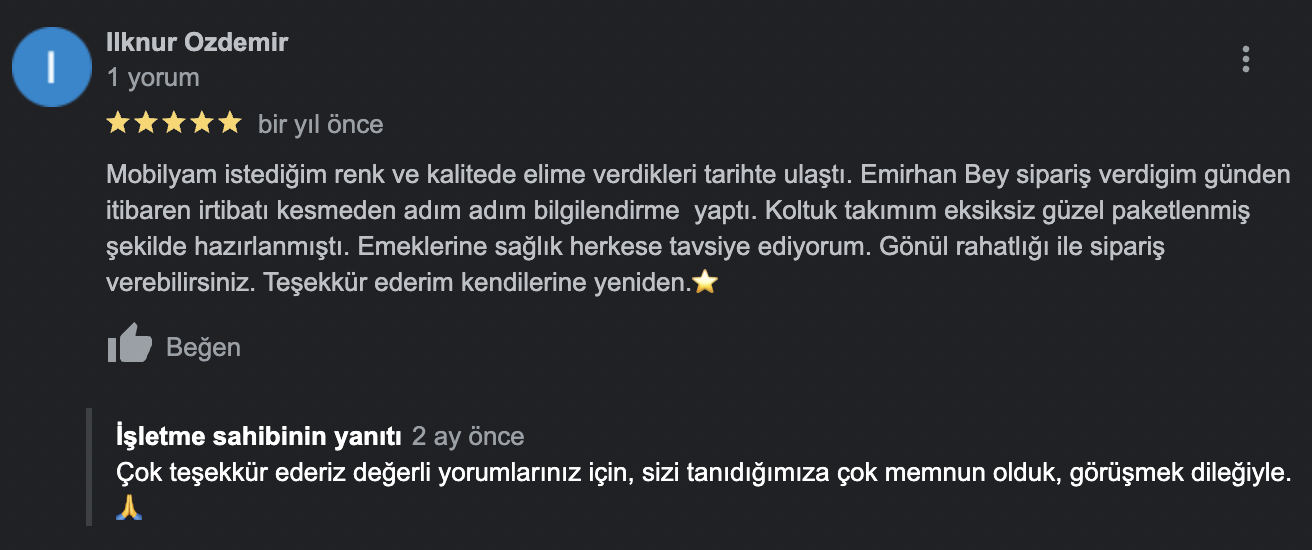Open reviewer name Ilknur Ozdemir
This screenshot has height=550, width=1312.
point(197,42)
